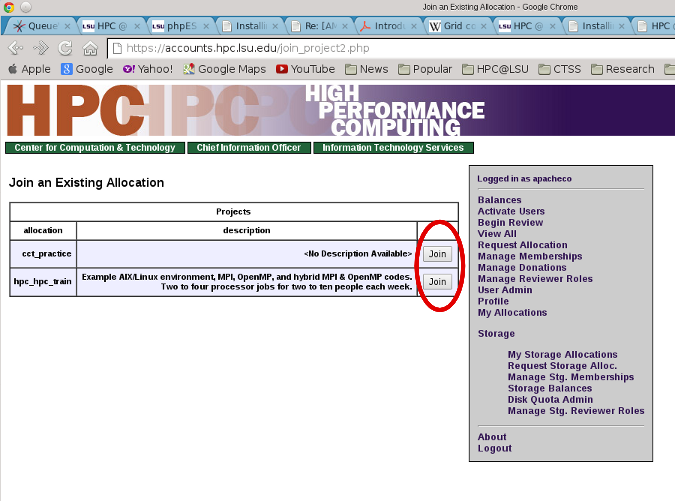Click the HPC logo banner
The image size is (675, 501).
[x=340, y=110]
